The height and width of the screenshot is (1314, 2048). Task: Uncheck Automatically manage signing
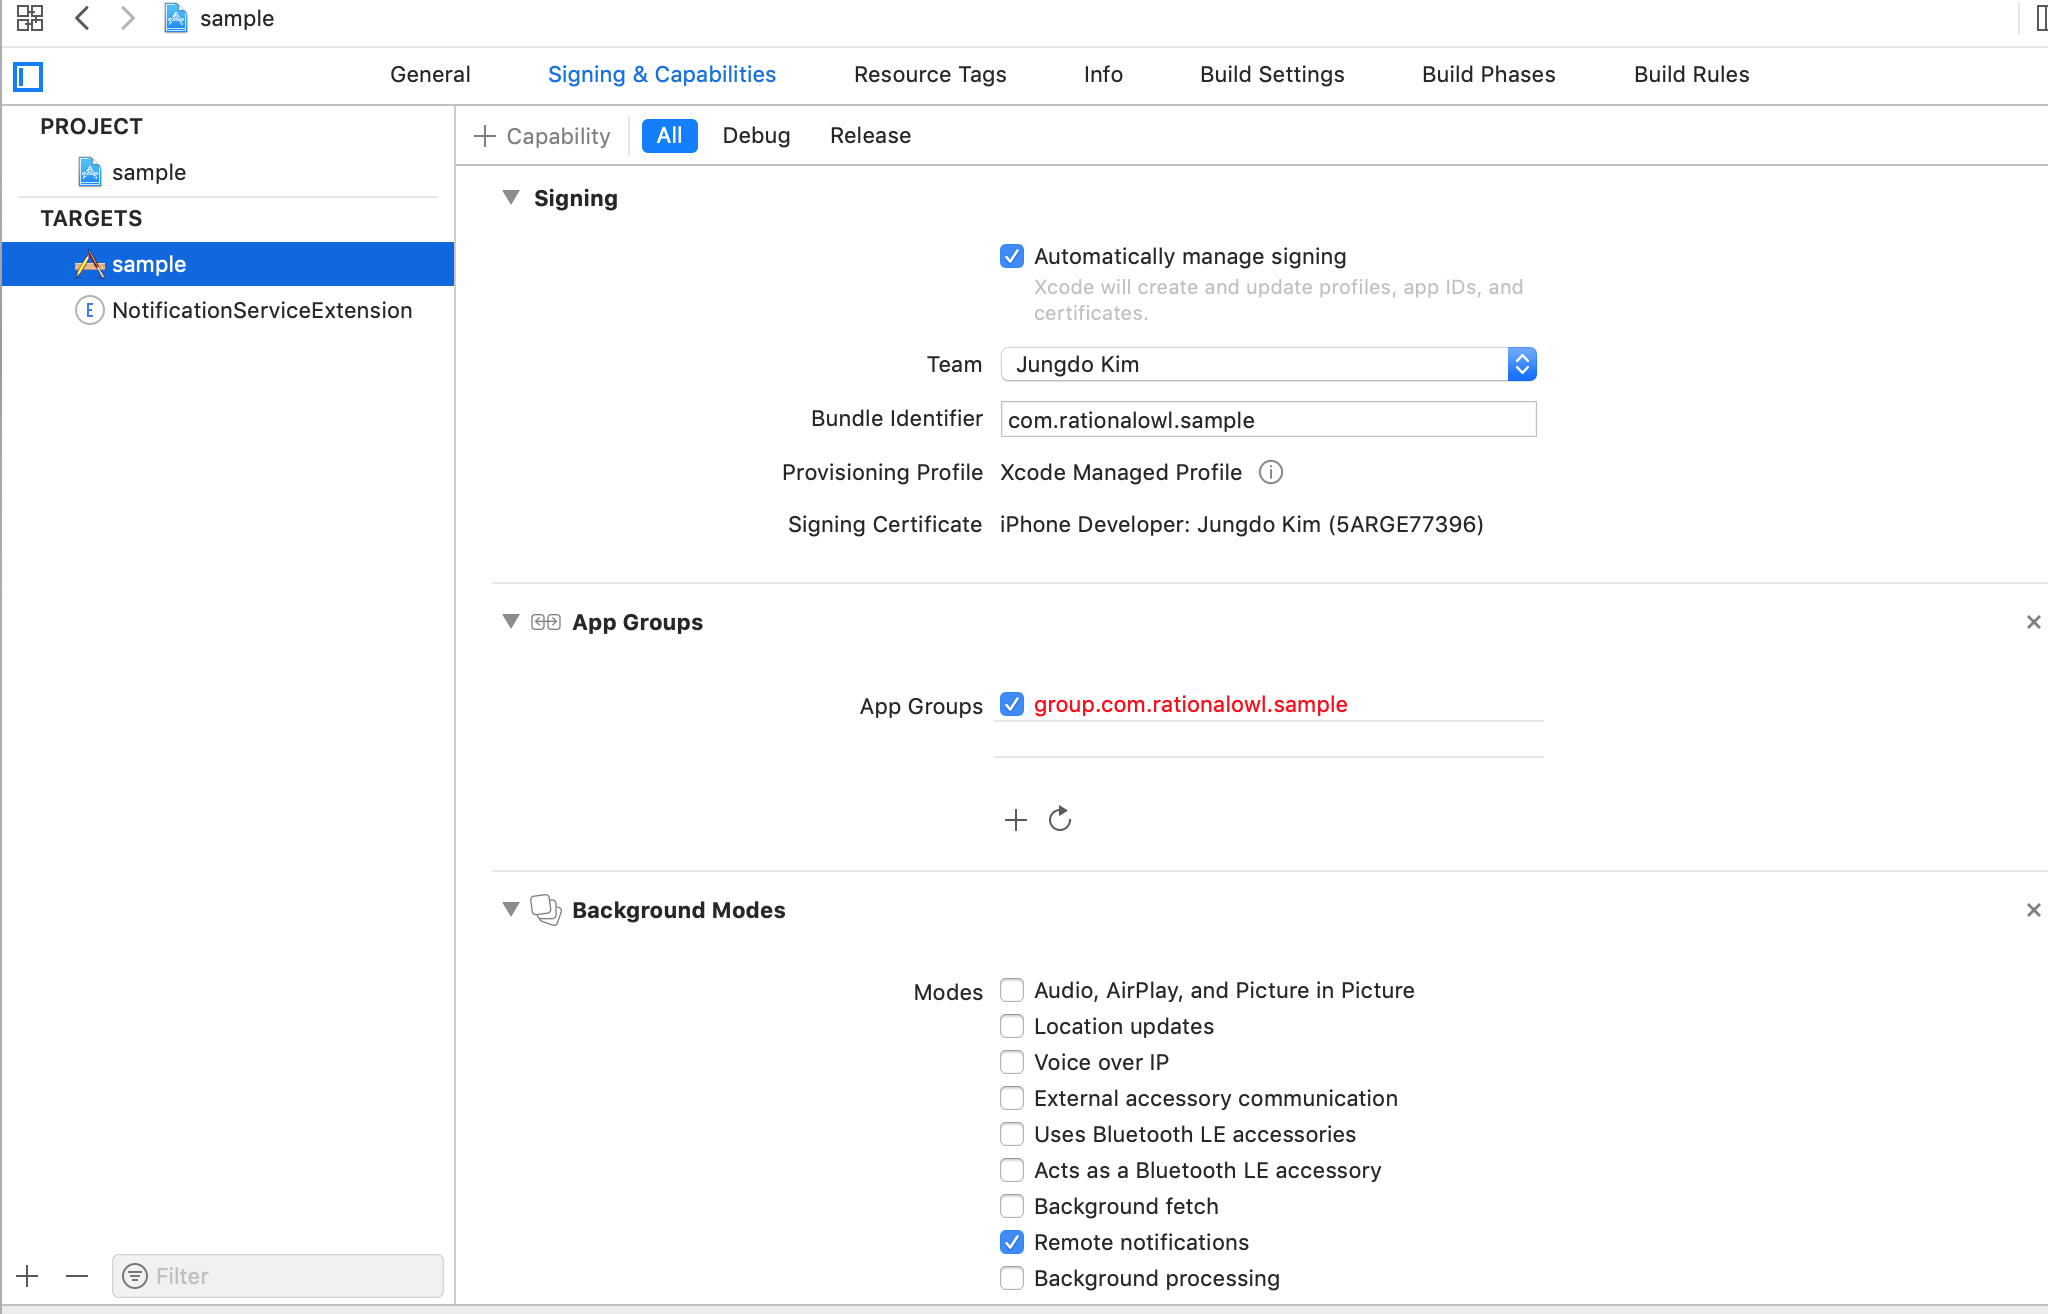point(1012,256)
